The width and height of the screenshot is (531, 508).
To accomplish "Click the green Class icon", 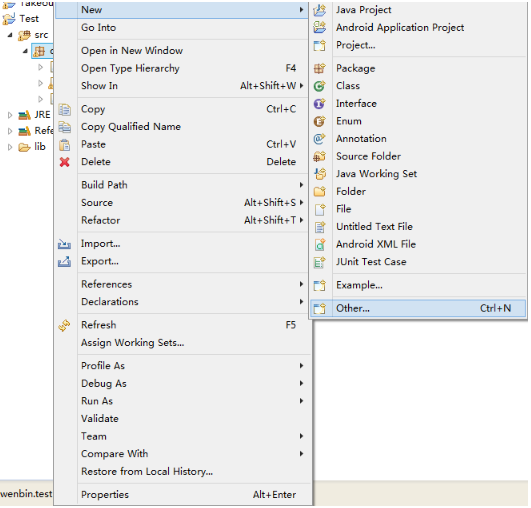I will [320, 86].
